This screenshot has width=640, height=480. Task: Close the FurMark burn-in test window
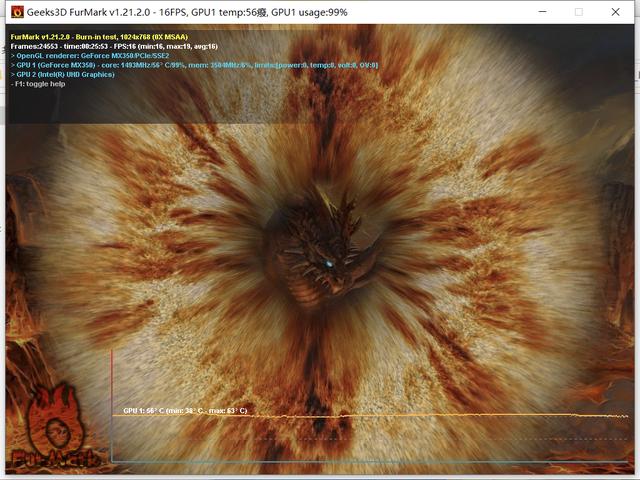pyautogui.click(x=618, y=12)
